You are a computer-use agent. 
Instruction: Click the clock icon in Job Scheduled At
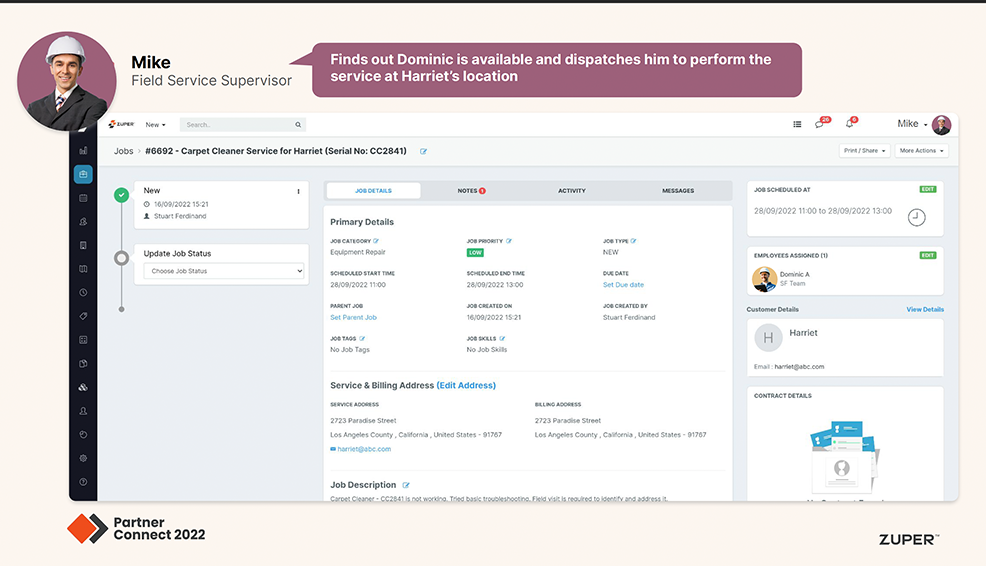point(916,217)
